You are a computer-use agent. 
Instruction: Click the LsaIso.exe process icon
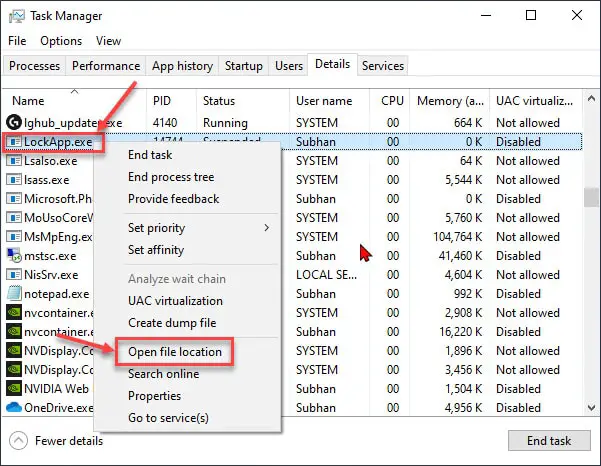tap(14, 161)
